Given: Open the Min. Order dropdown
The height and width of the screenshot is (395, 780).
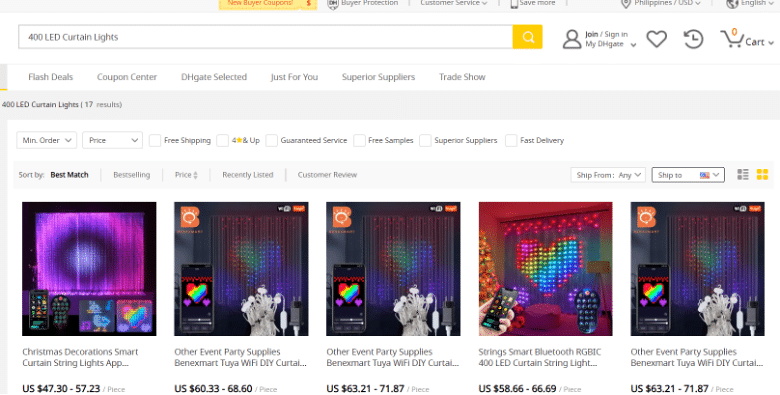Looking at the screenshot, I should tap(46, 140).
